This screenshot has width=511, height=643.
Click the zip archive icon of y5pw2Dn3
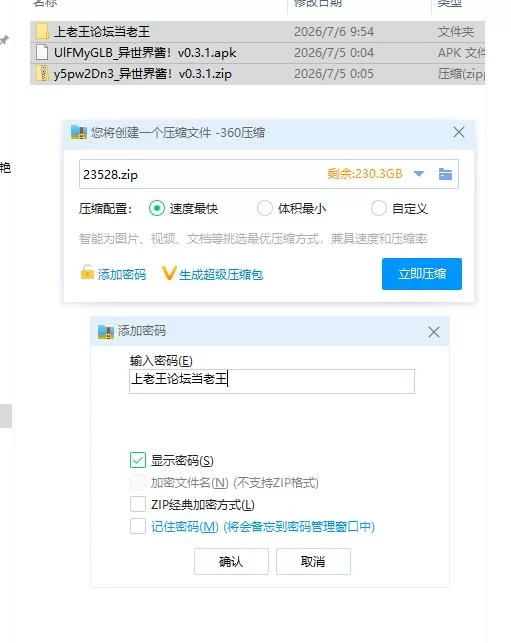(42, 73)
